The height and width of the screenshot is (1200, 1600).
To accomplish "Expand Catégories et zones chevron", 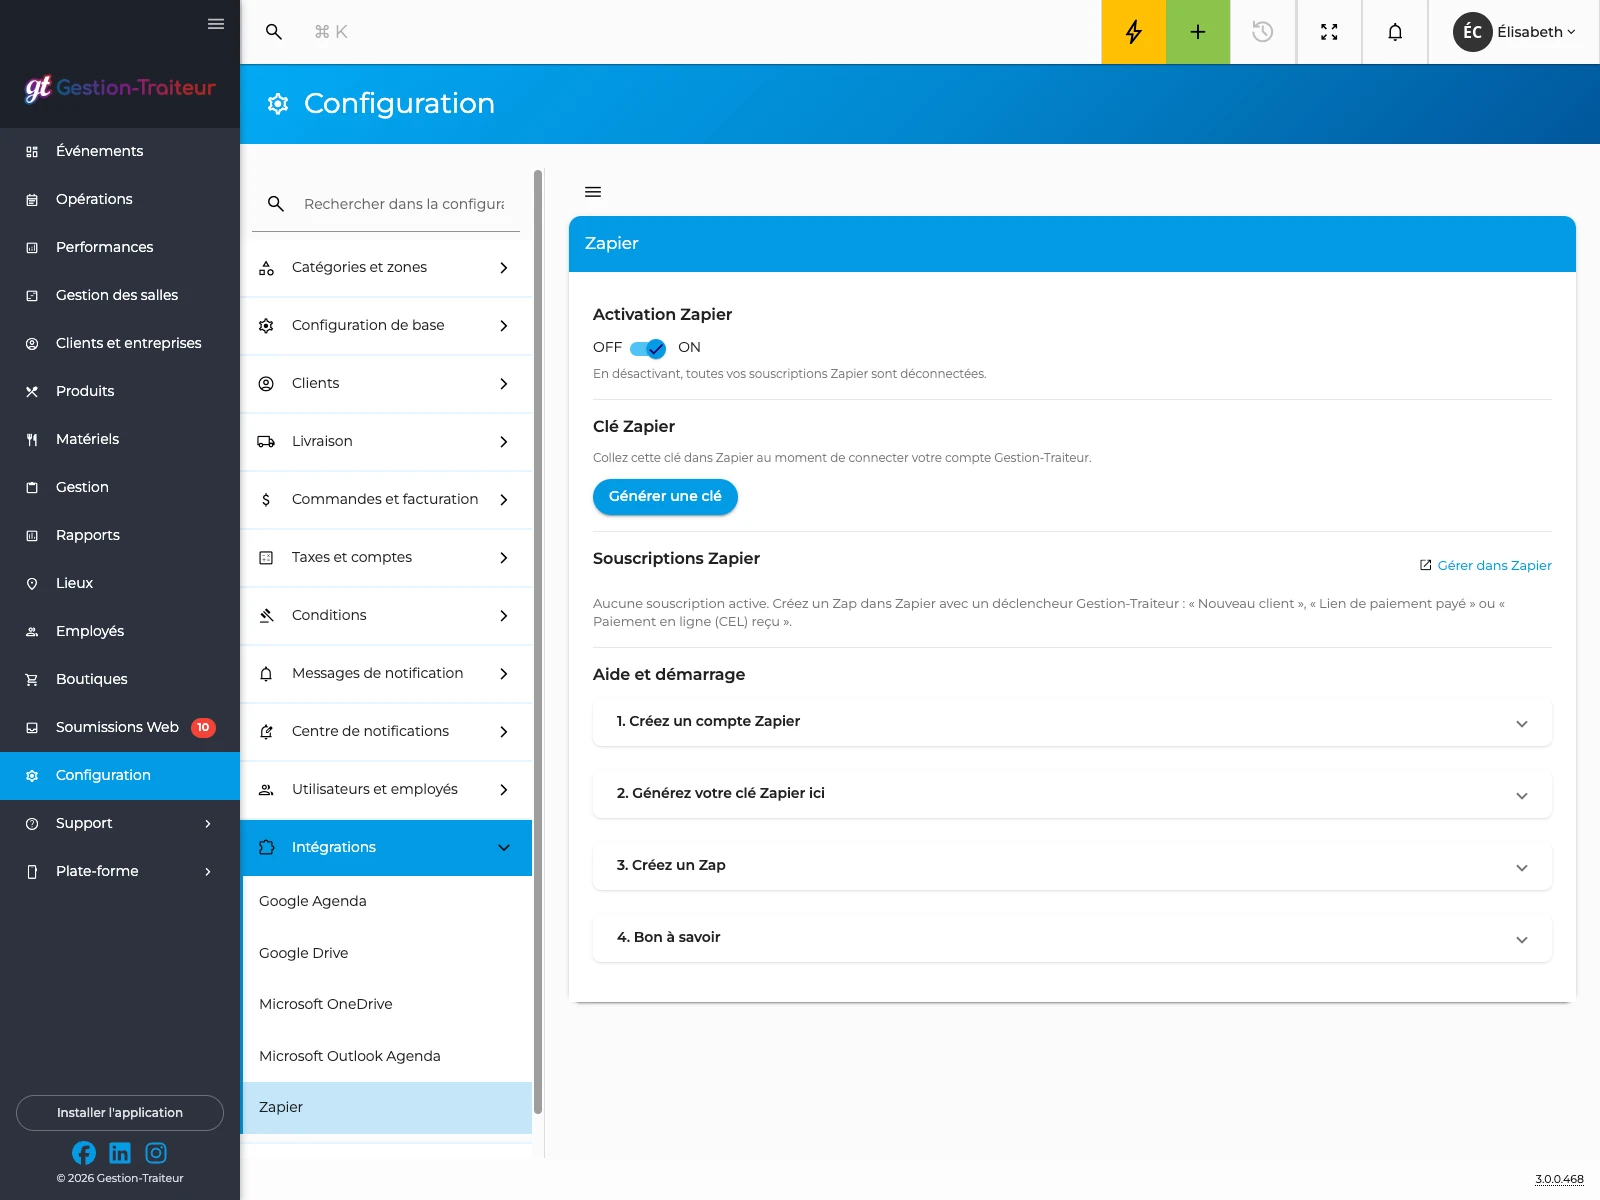I will 504,267.
